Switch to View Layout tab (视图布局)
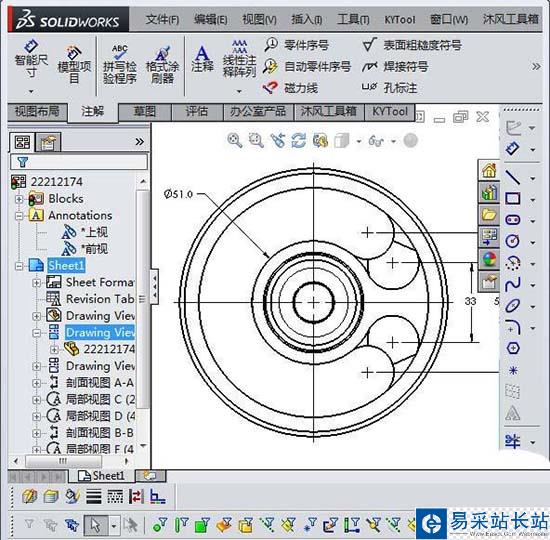This screenshot has height=540, width=550. pos(37,112)
